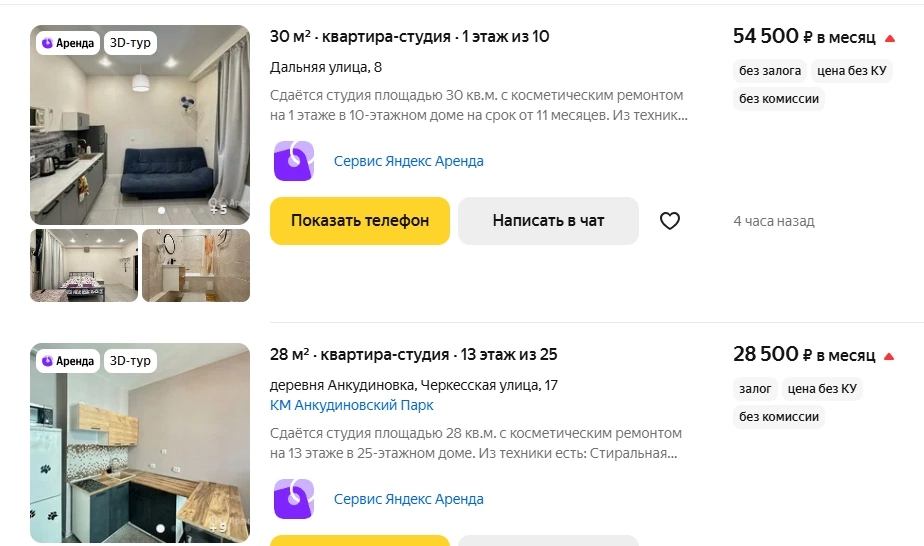Screen dimensions: 924x546
Task: View the kitchen photo of second listing
Action: [x=140, y=443]
